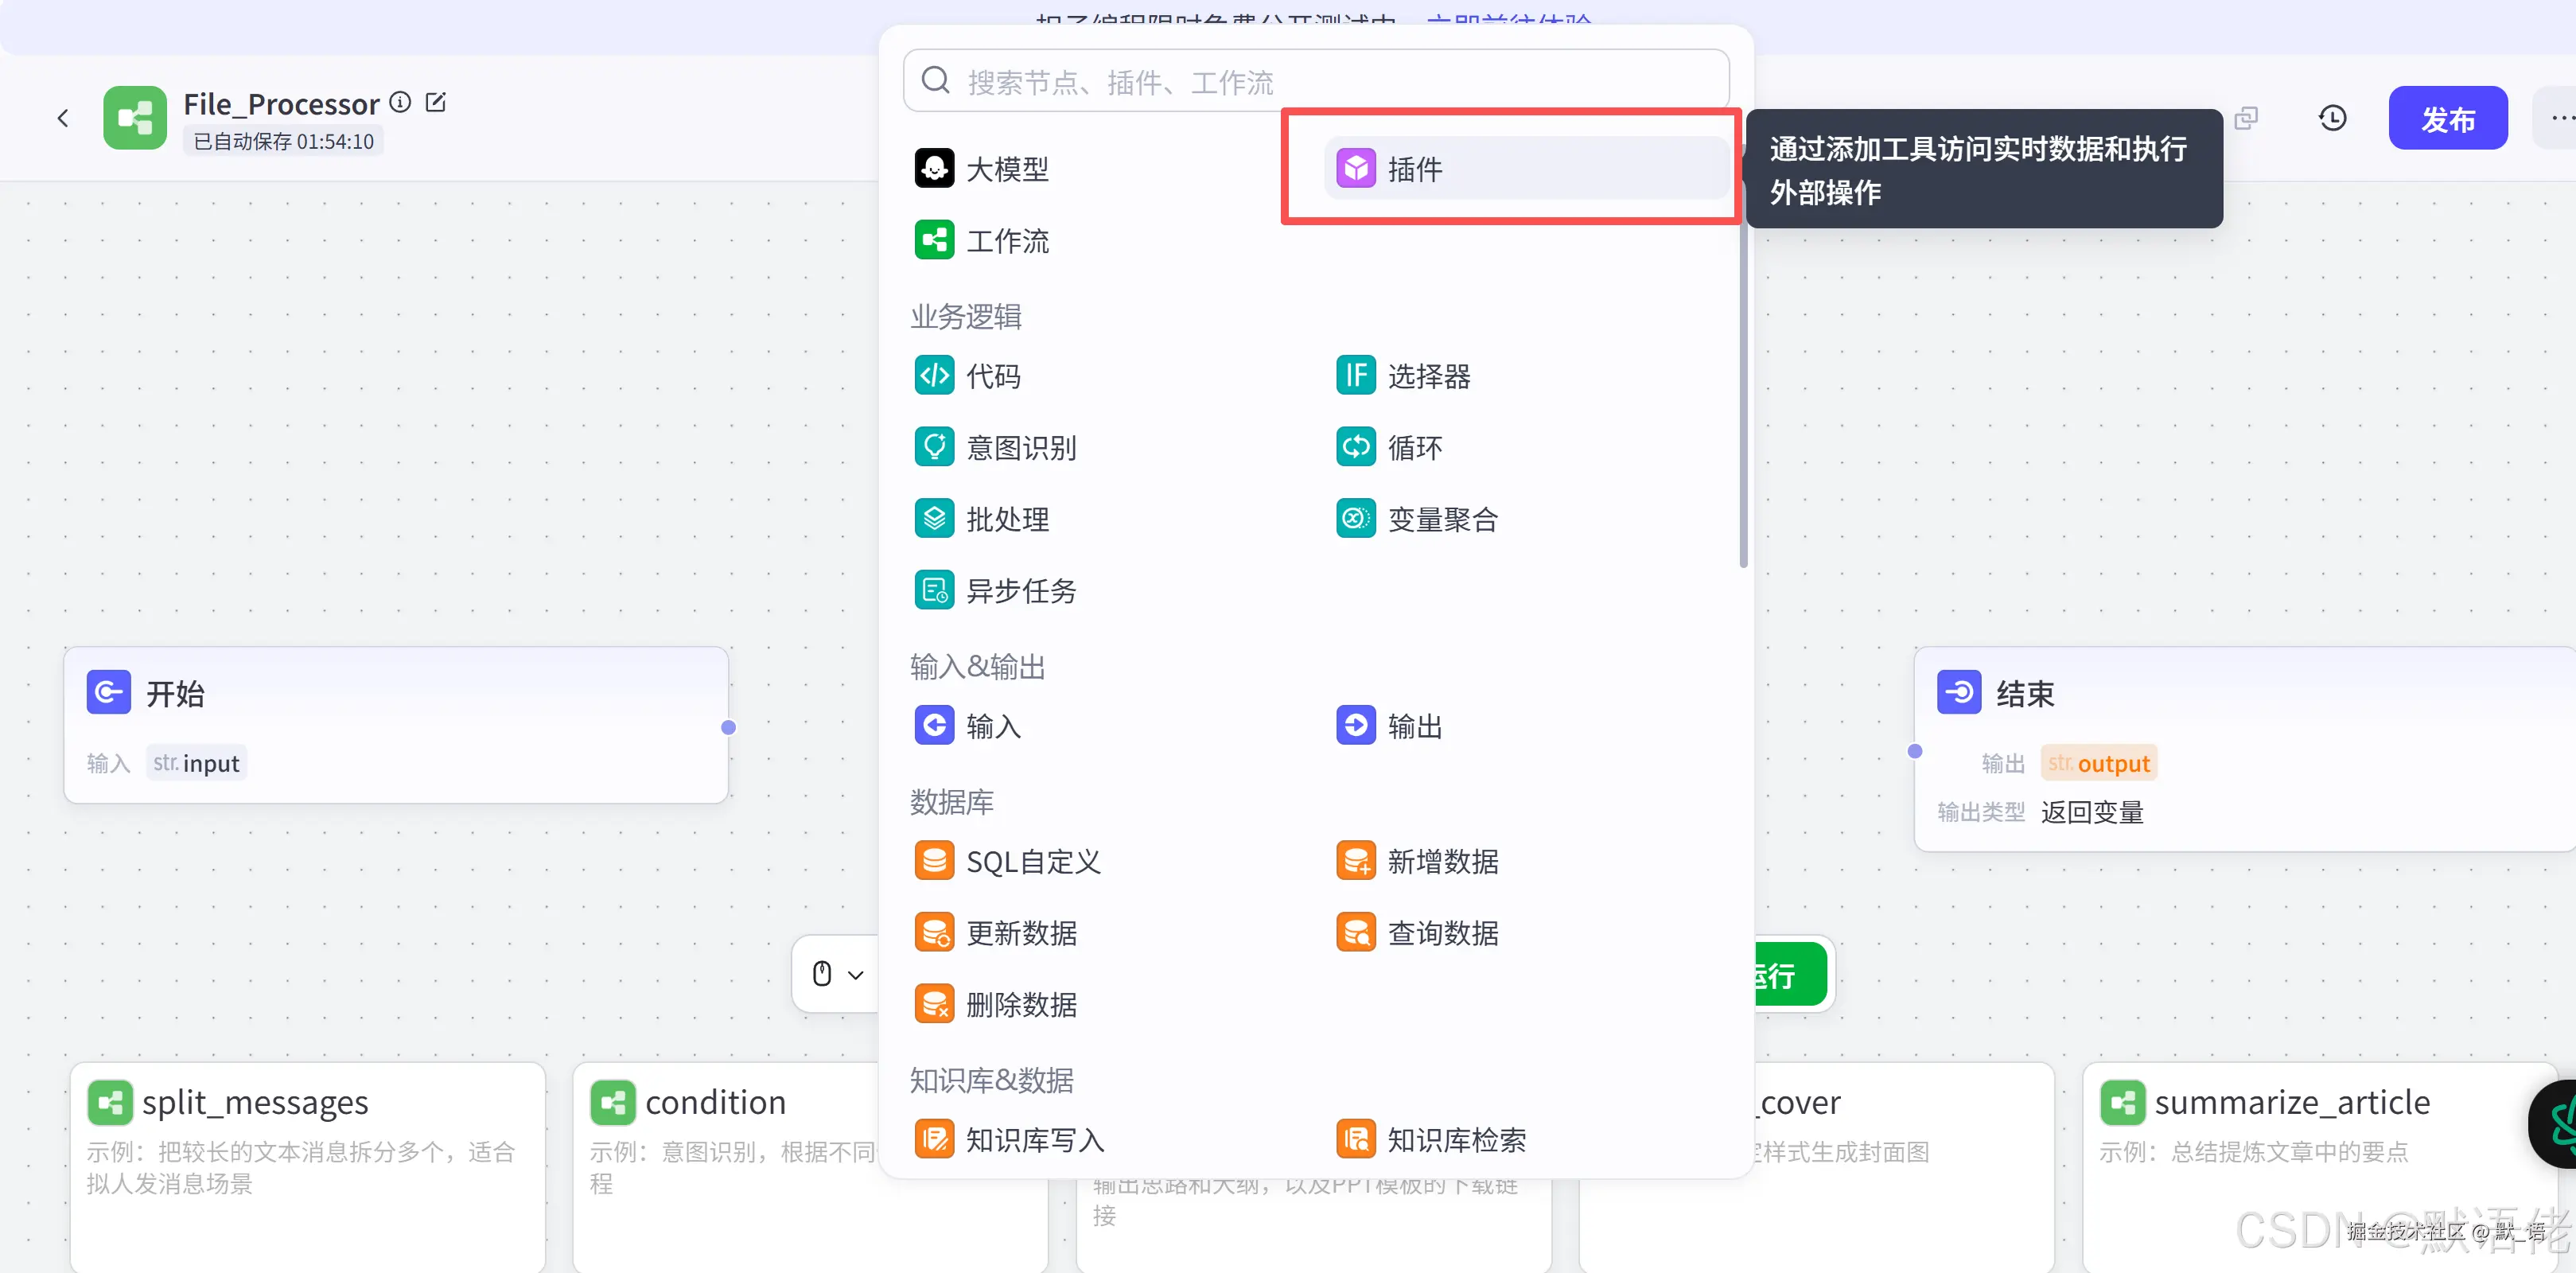
Task: Insert an 异步任务 async task node
Action: pyautogui.click(x=1021, y=590)
